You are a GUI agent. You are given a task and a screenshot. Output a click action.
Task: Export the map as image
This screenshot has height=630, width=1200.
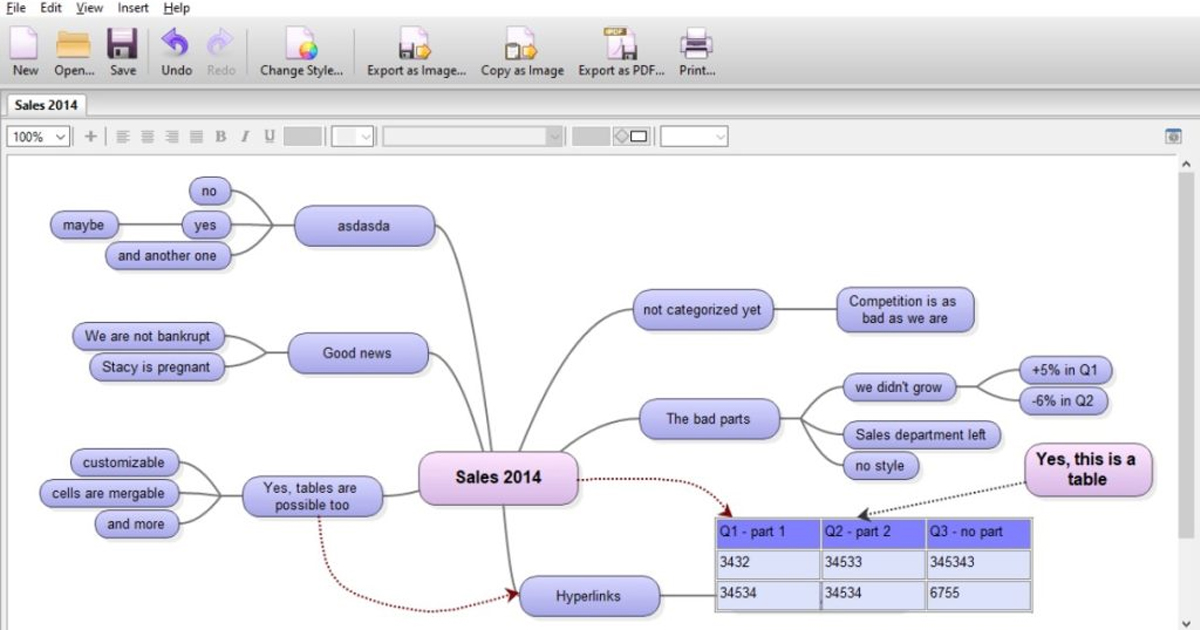pos(416,52)
